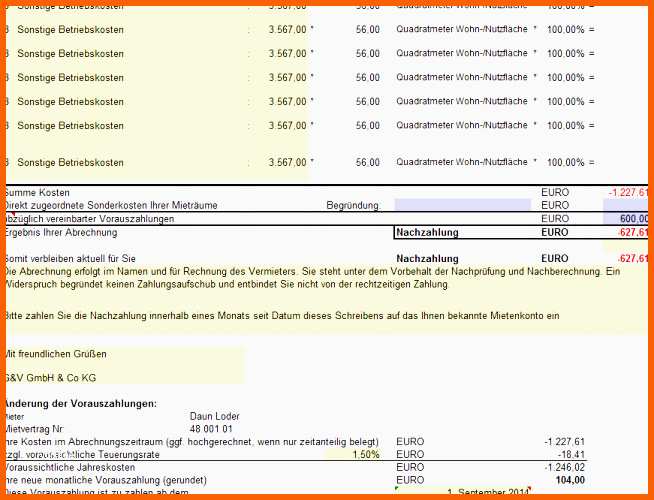Select the tenant name Daun Loder
654x500 pixels.
click(x=214, y=416)
